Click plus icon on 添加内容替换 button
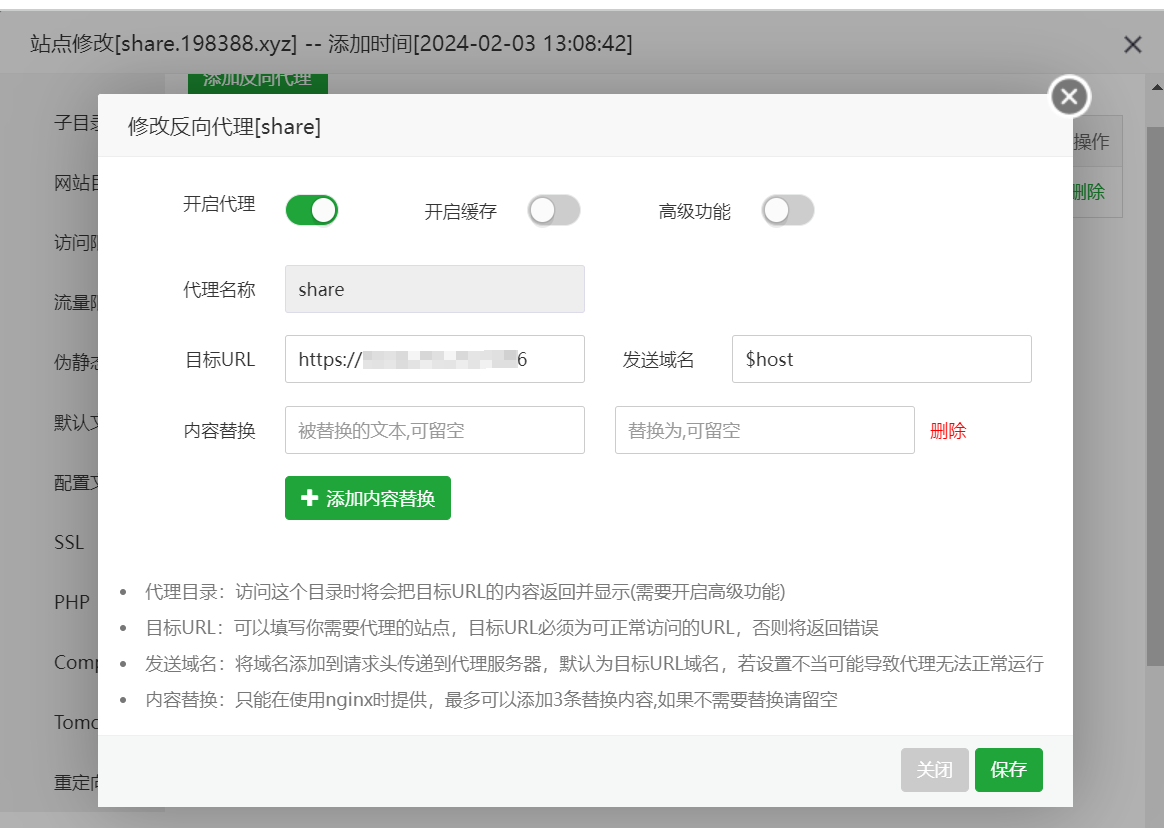 point(309,498)
